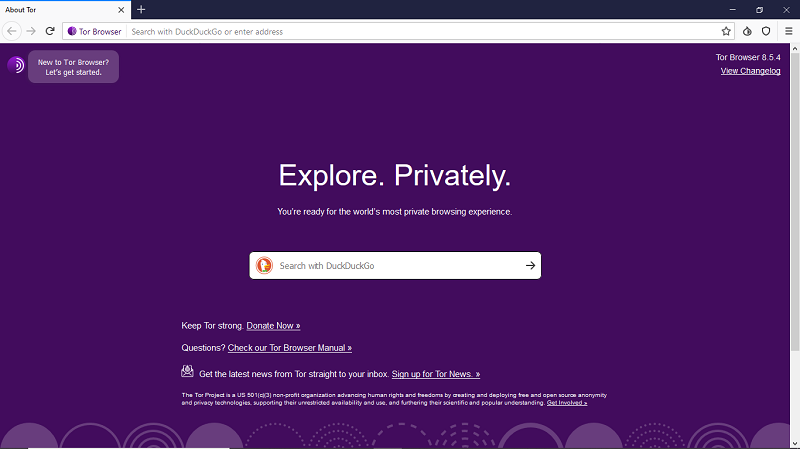
Task: Select the About Tor tab
Action: [x=50, y=9]
